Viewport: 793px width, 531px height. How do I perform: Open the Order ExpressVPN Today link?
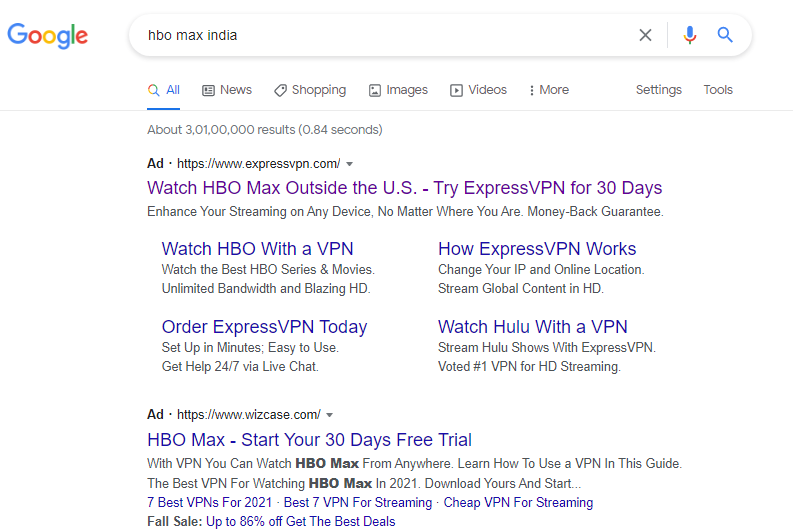click(x=265, y=327)
